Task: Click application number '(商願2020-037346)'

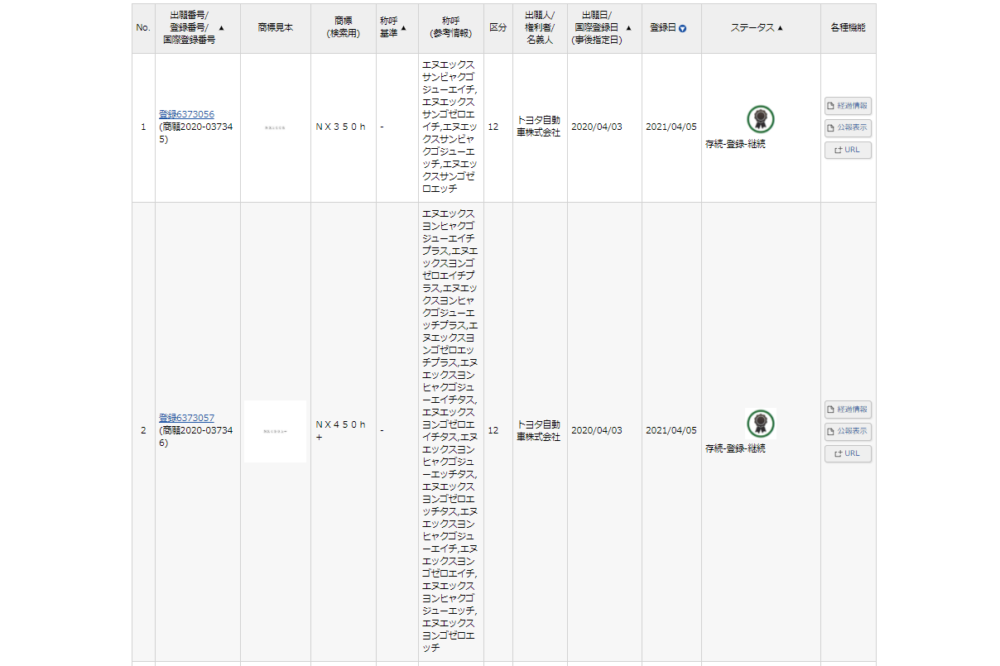Action: (196, 436)
